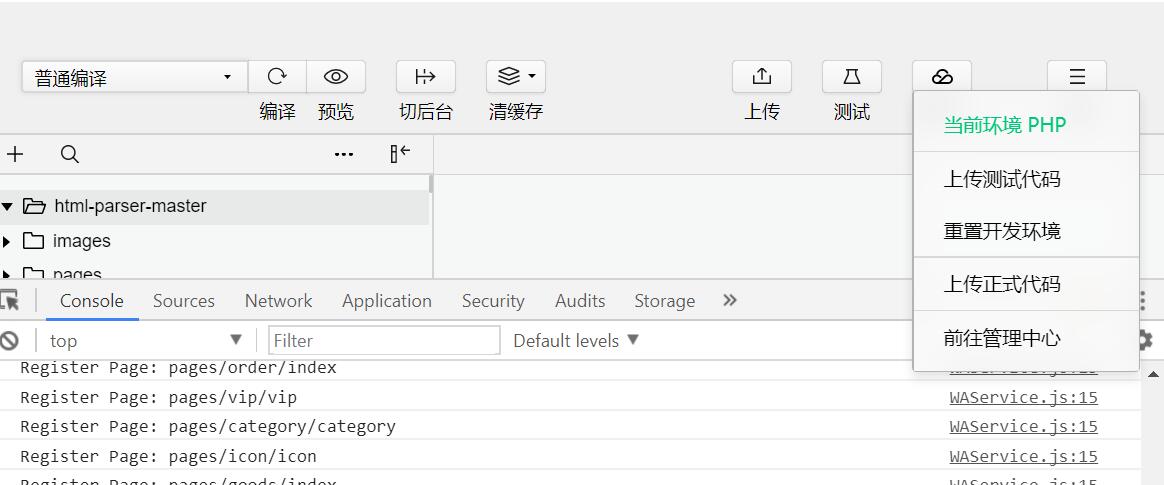Click the compile refresh icon
This screenshot has height=485, width=1164.
click(x=277, y=77)
